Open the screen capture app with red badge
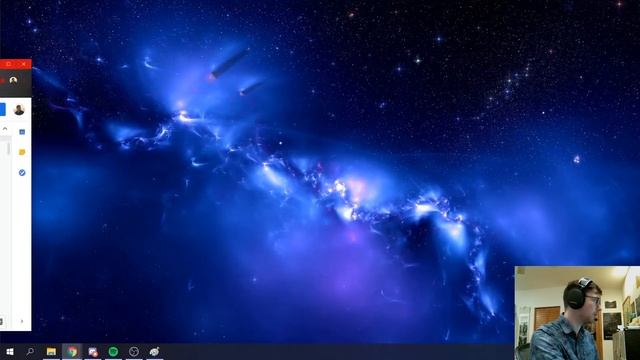The image size is (640, 360). coord(93,351)
